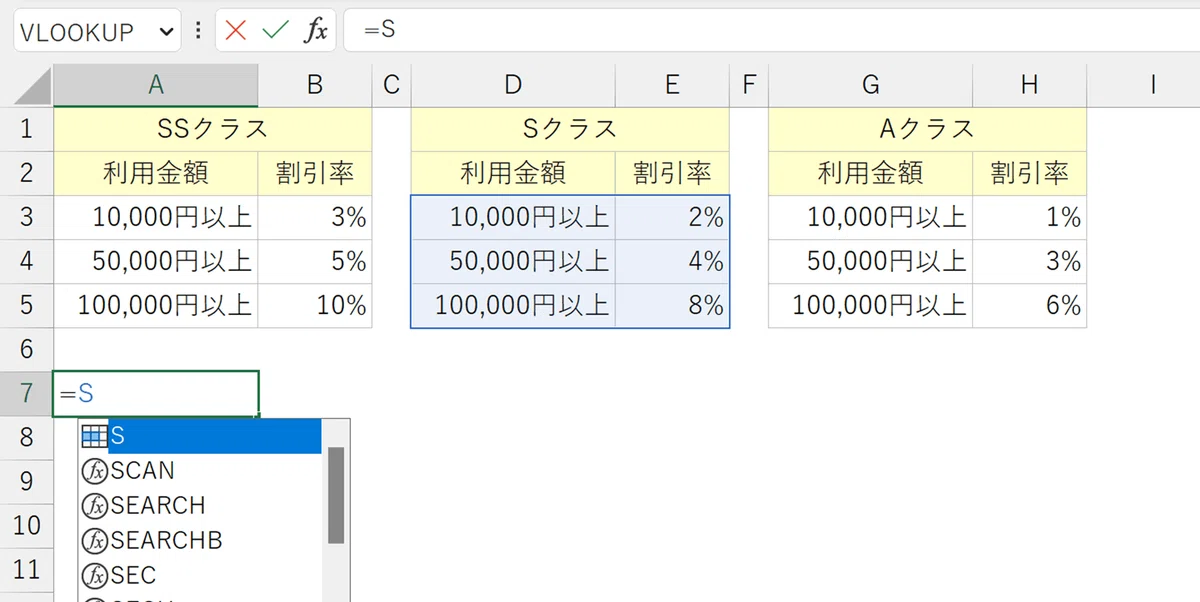Select column I header
The image size is (1200, 602).
coord(1153,86)
